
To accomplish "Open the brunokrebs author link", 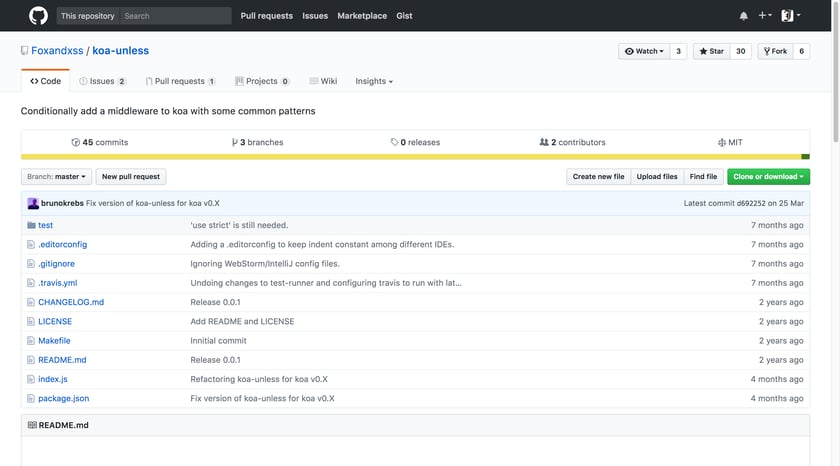I will 62,203.
